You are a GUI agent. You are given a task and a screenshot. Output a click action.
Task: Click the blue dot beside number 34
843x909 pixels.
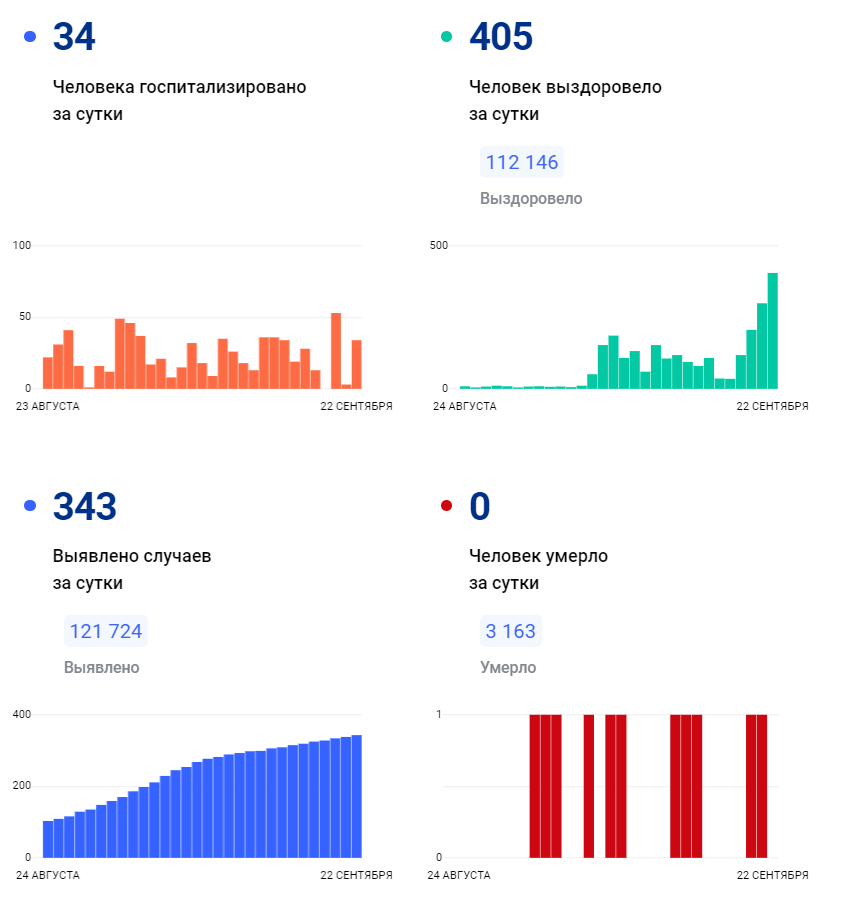click(x=30, y=37)
